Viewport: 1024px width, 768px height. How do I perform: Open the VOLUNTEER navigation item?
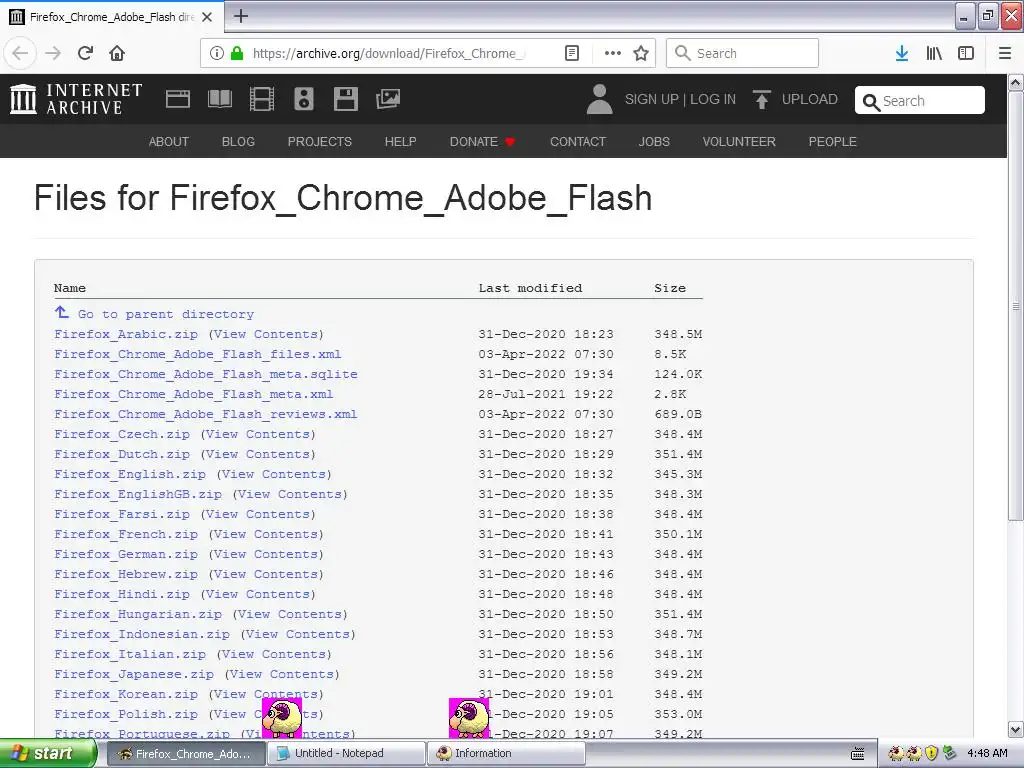click(x=739, y=142)
